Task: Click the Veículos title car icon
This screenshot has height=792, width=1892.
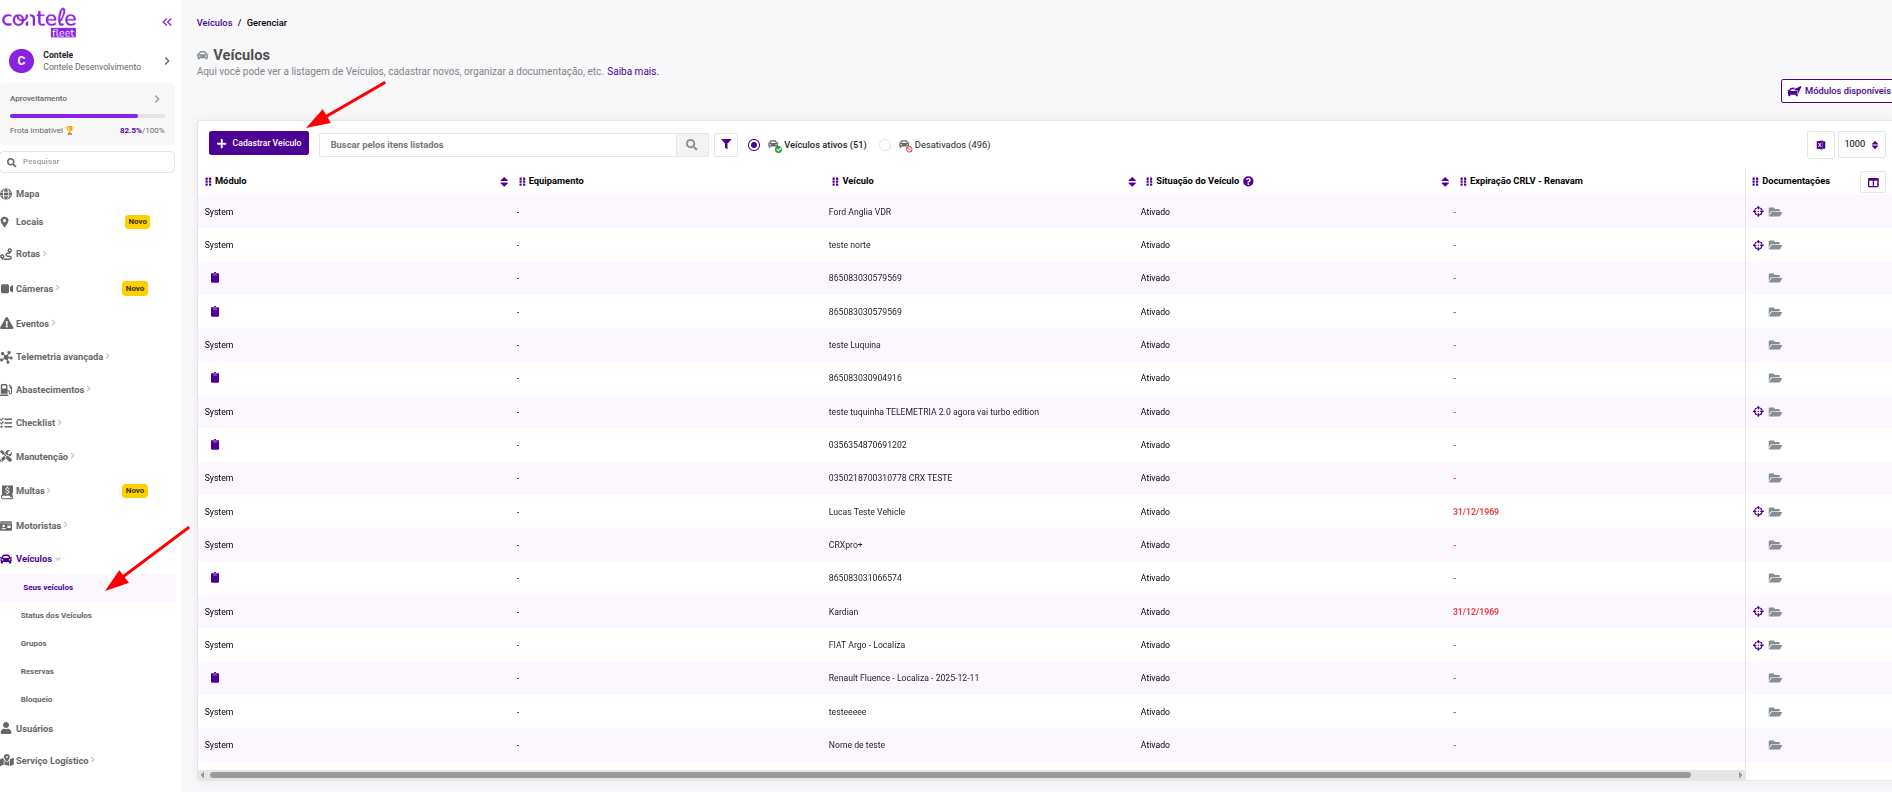Action: coord(203,55)
